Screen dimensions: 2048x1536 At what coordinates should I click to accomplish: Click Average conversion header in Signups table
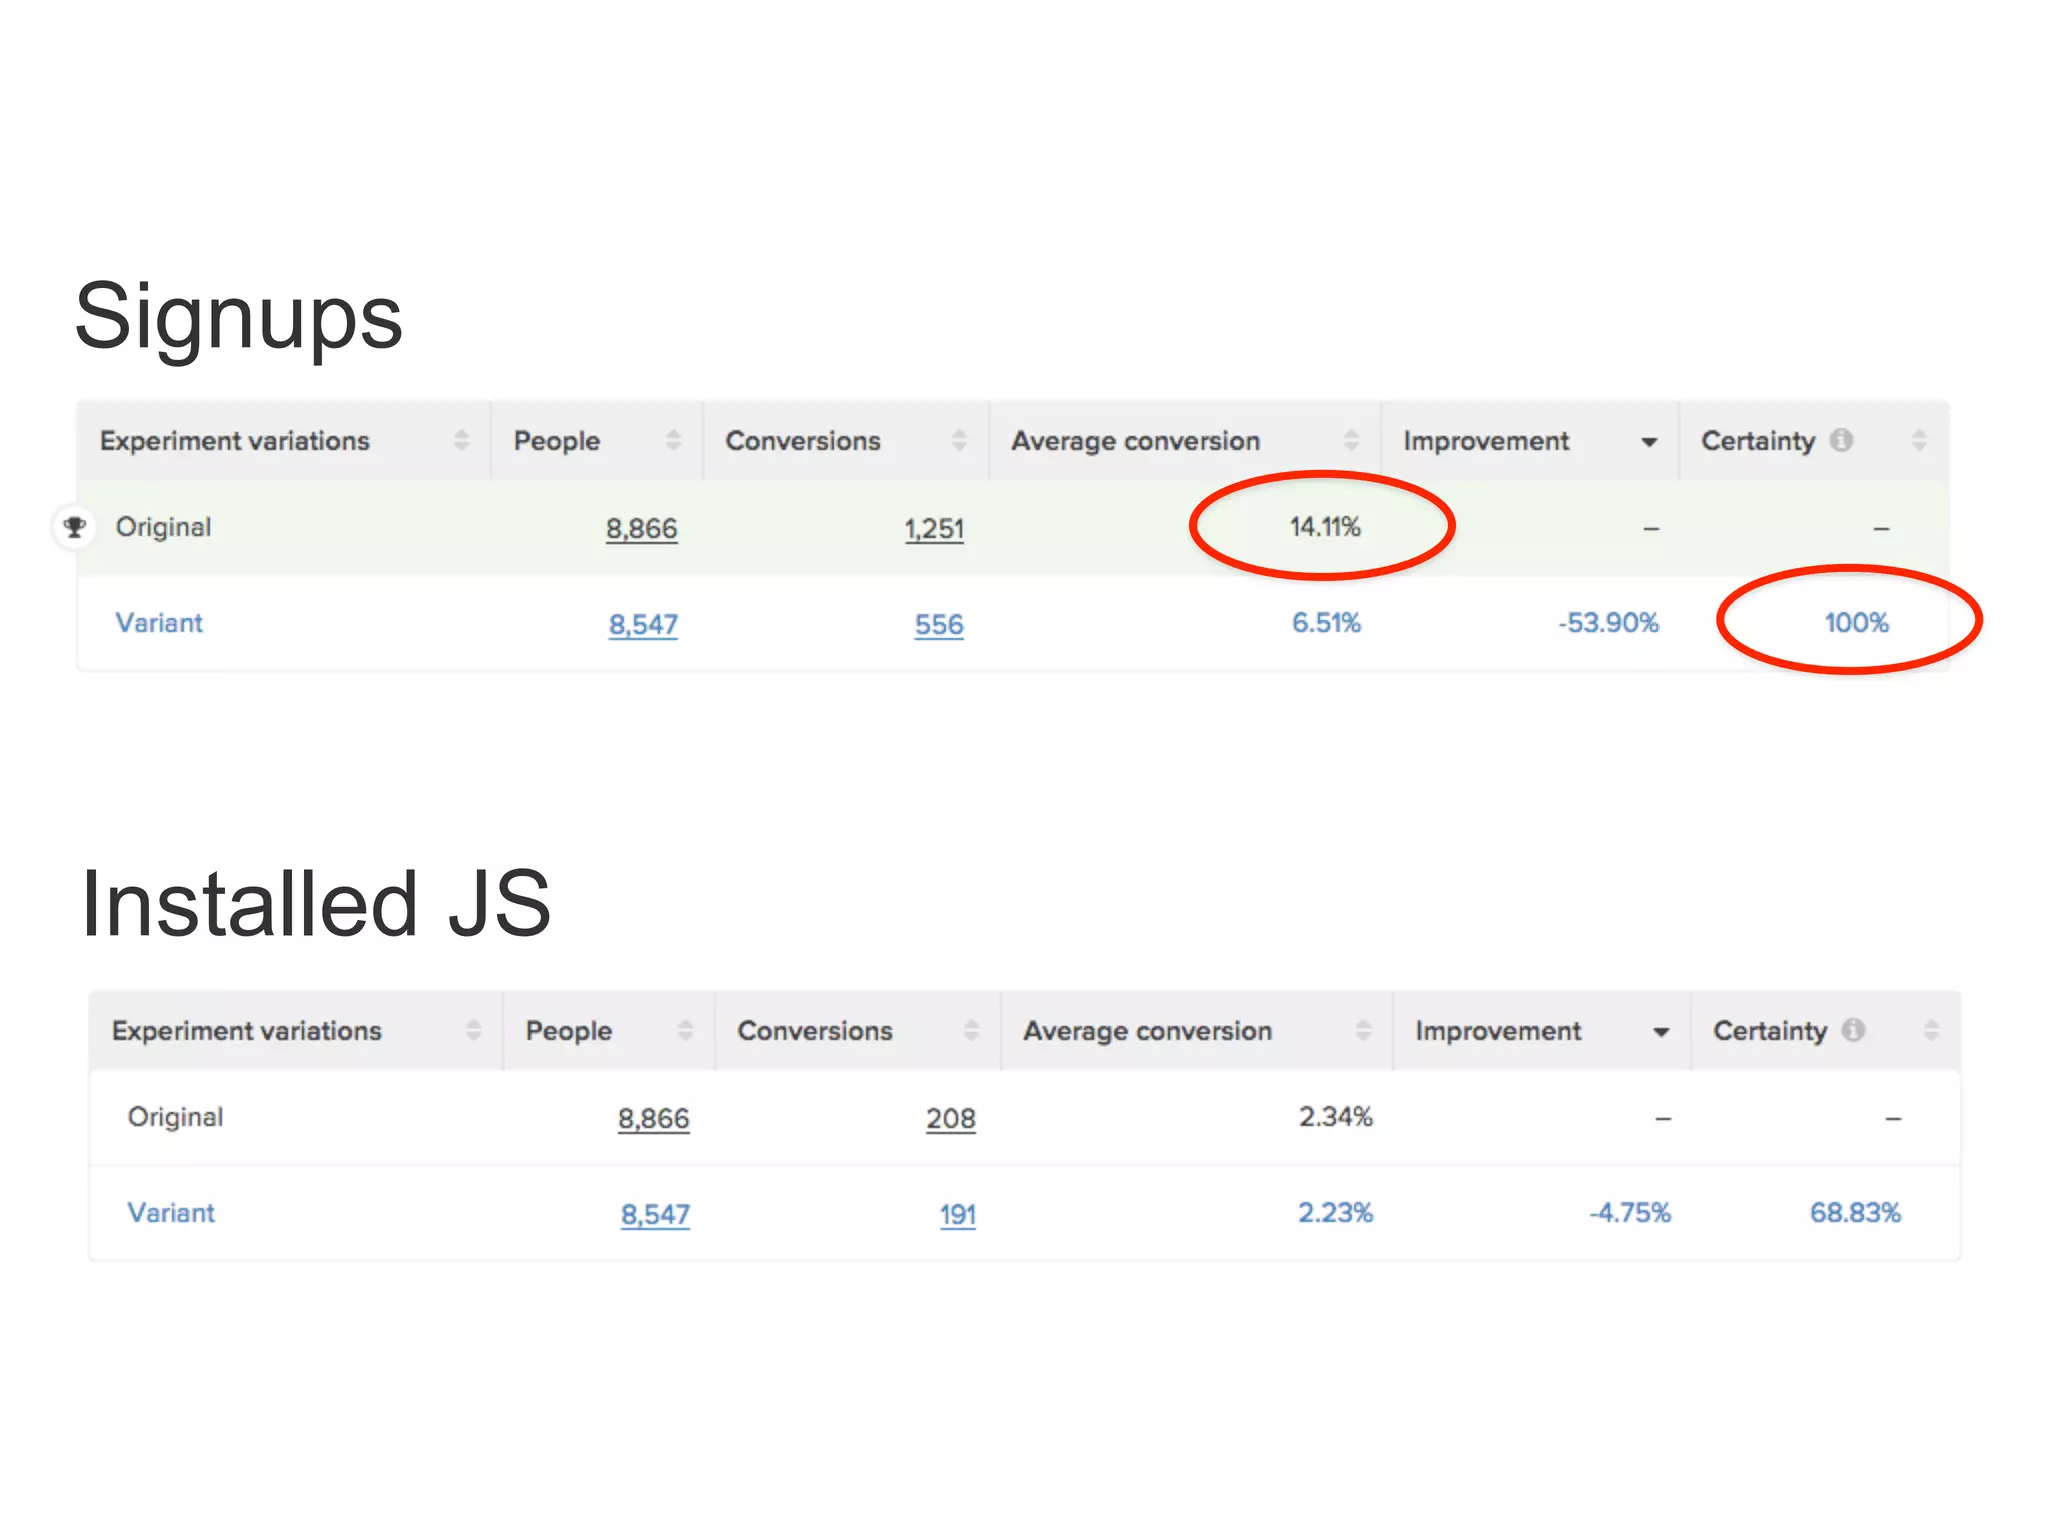tap(1135, 441)
